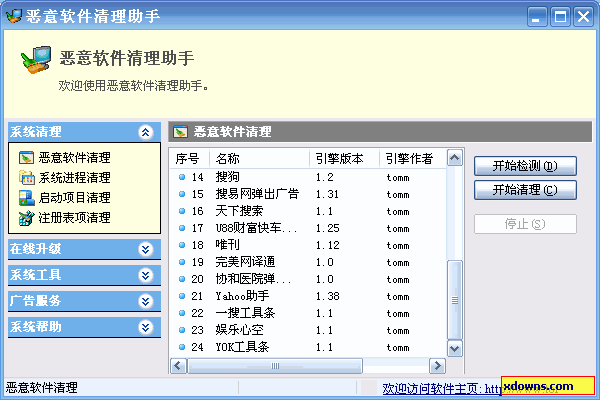Click the vertical scrollbar down arrow

[455, 348]
